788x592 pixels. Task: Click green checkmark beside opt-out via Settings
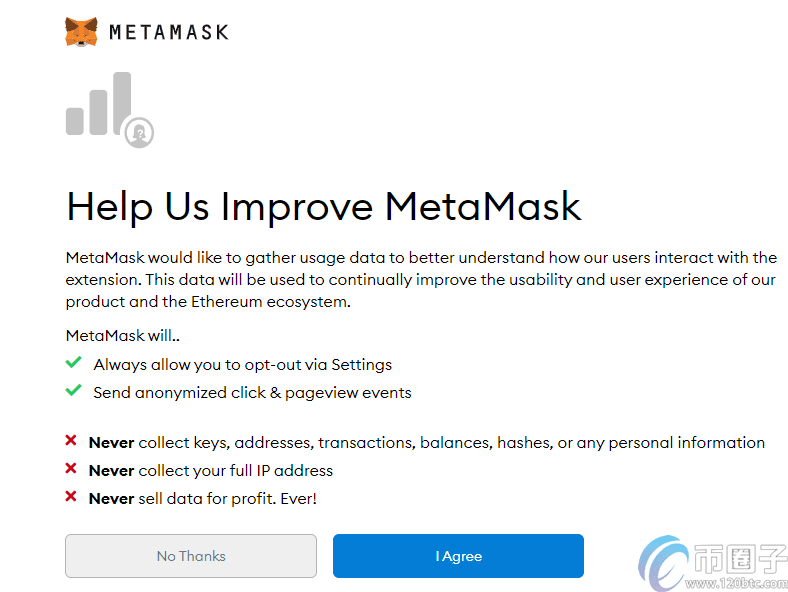(x=73, y=362)
